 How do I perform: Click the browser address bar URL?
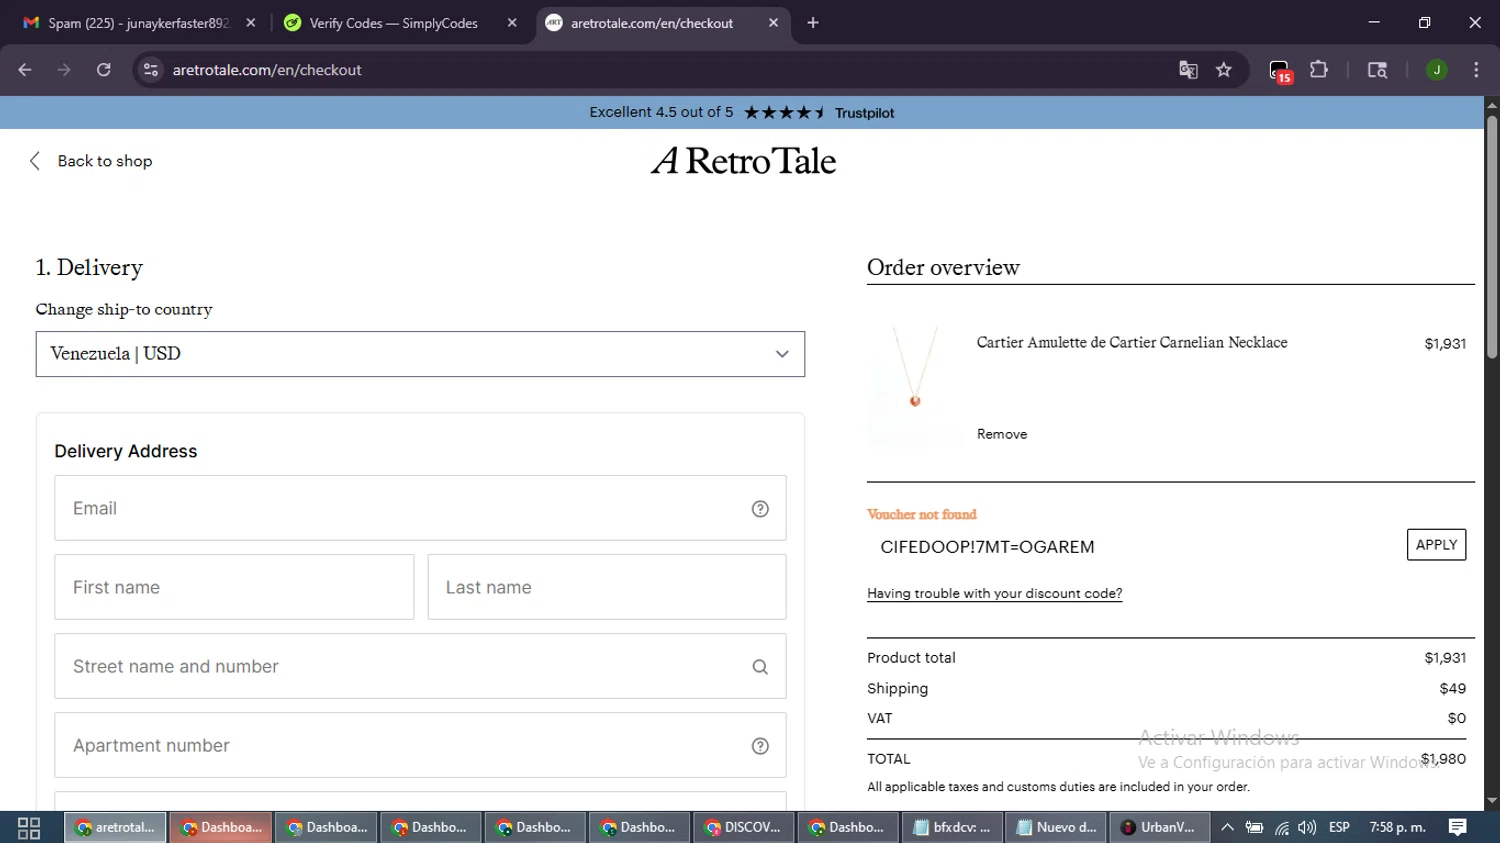(x=267, y=70)
